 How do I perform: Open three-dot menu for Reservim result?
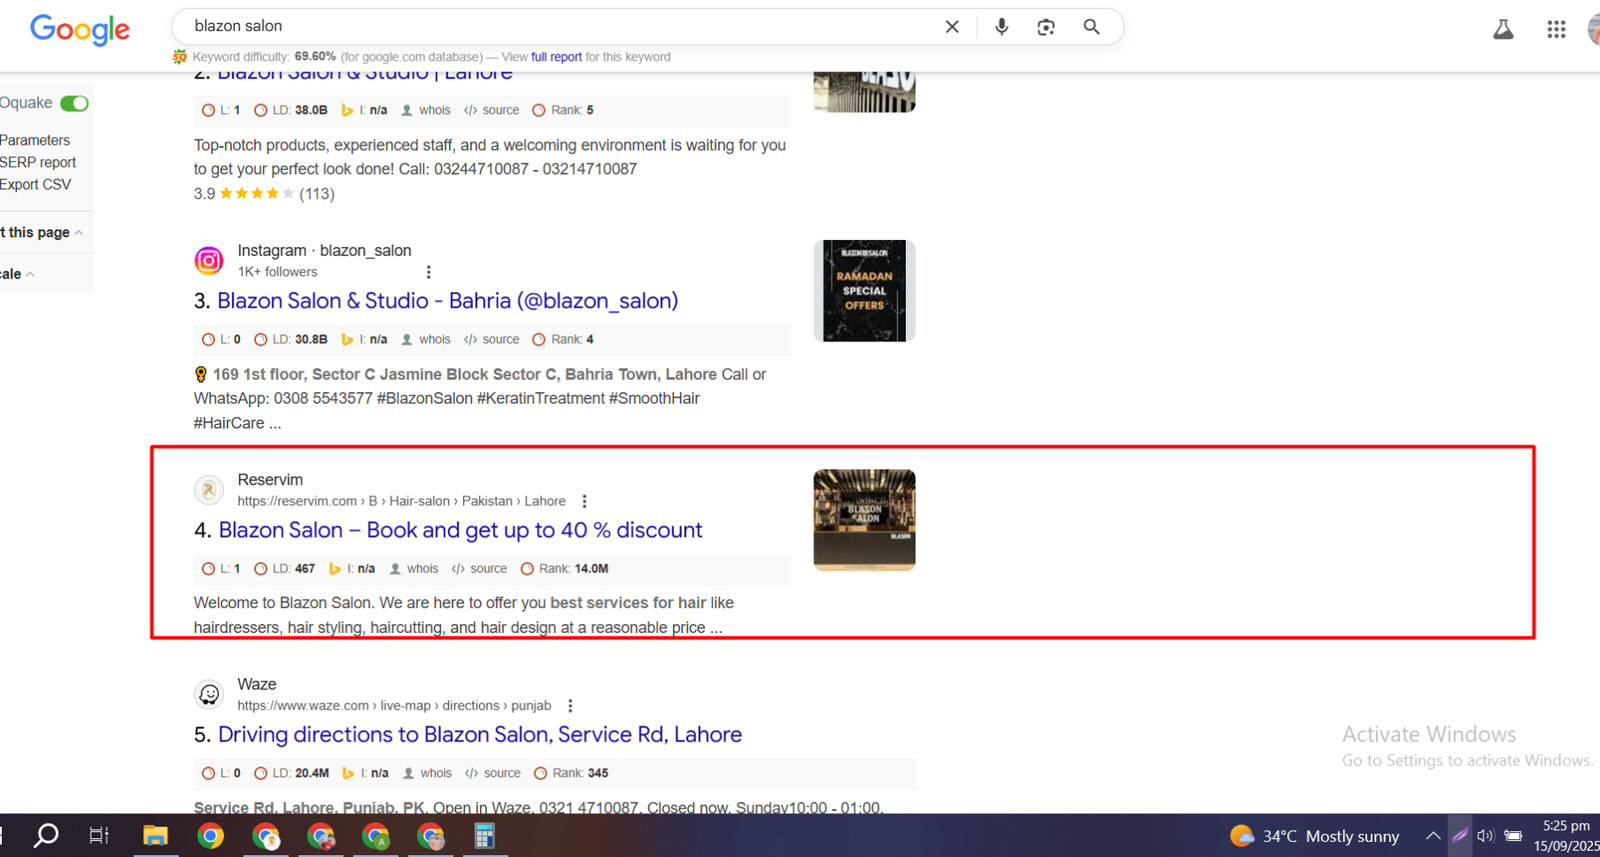(585, 501)
